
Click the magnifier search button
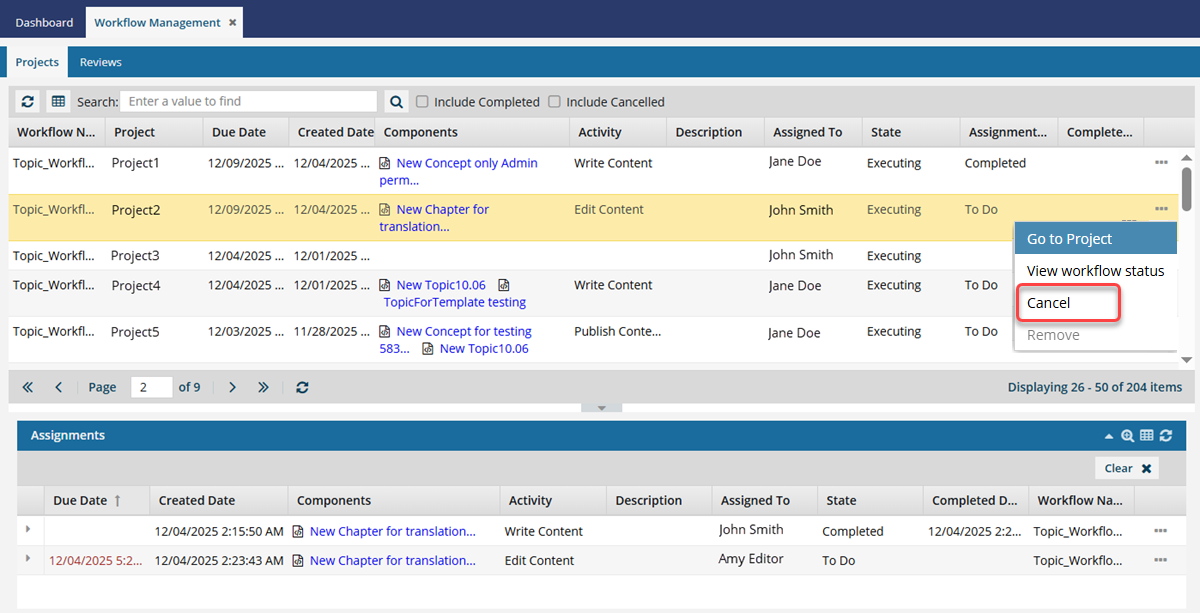(x=397, y=102)
